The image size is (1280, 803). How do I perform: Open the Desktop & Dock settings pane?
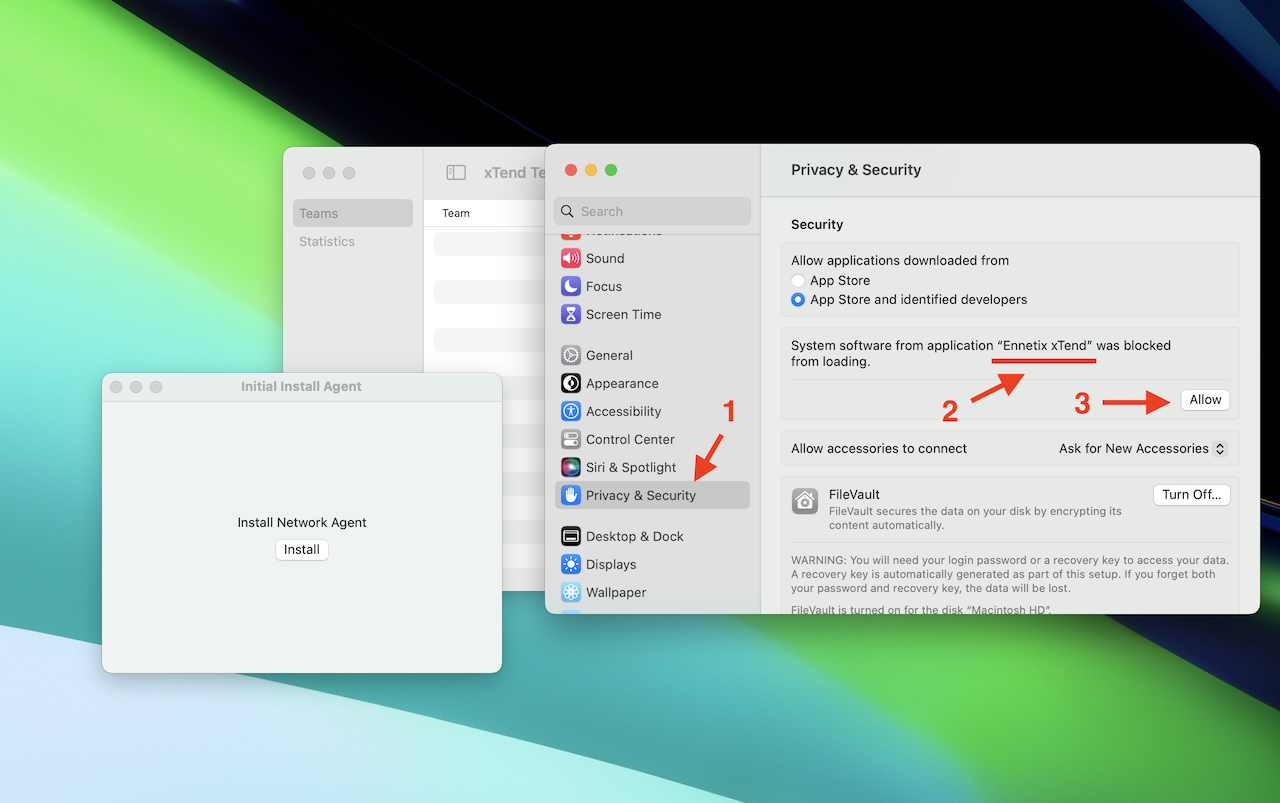pos(652,536)
